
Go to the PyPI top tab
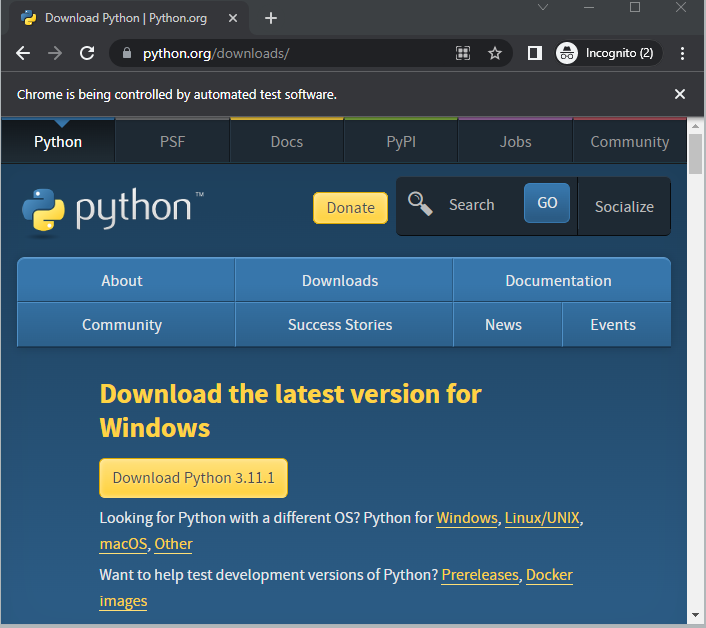click(401, 142)
